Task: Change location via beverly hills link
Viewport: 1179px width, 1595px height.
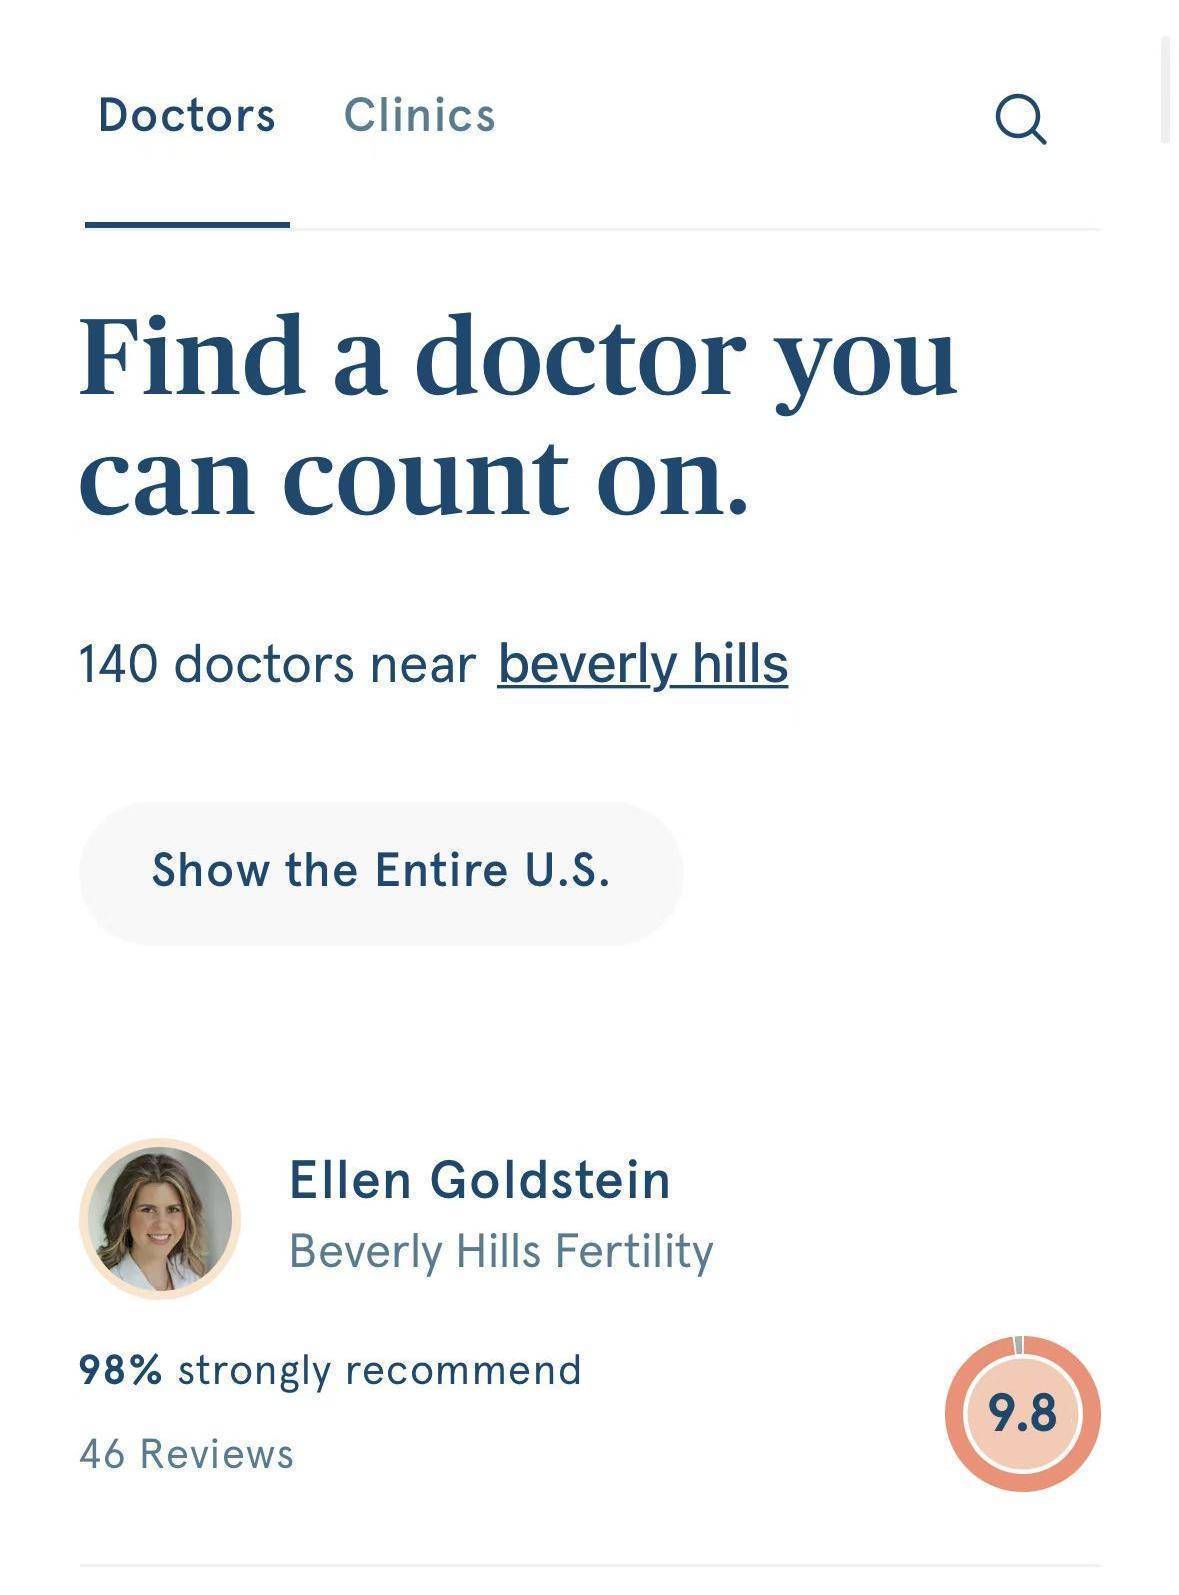Action: tap(643, 664)
